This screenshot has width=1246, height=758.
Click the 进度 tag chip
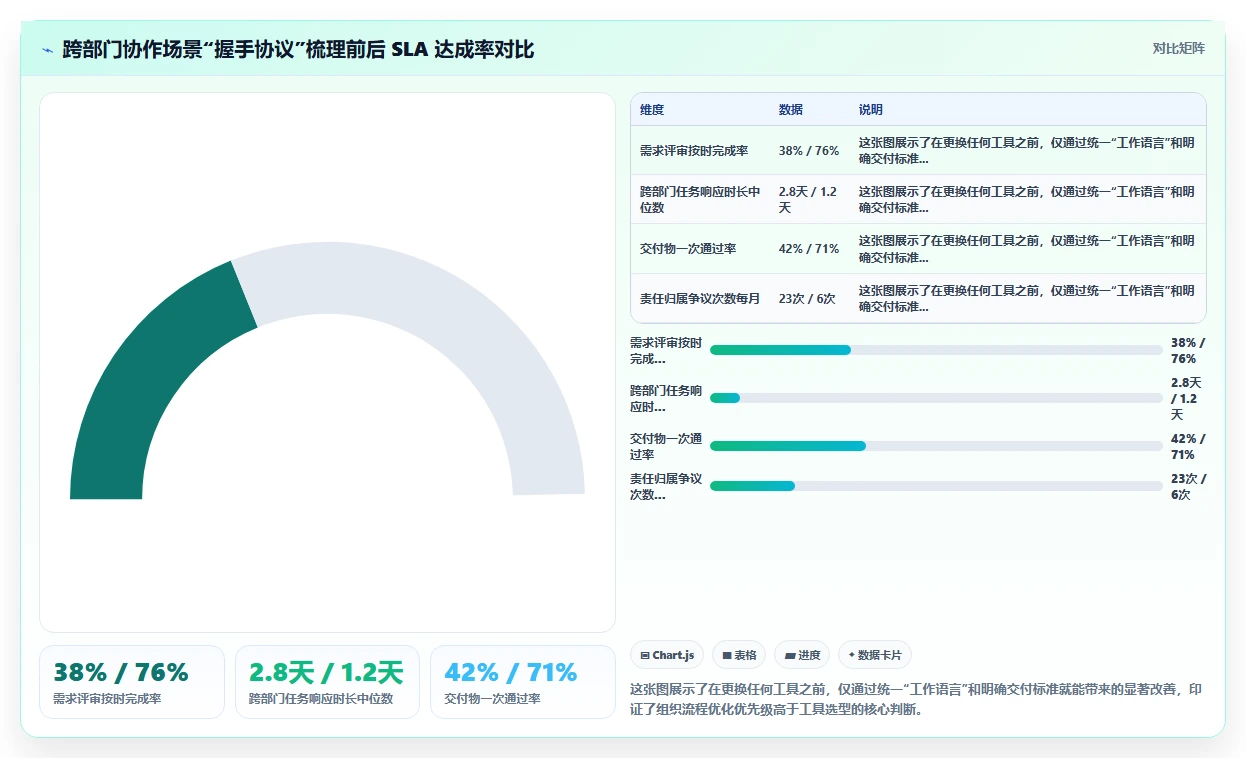point(802,655)
